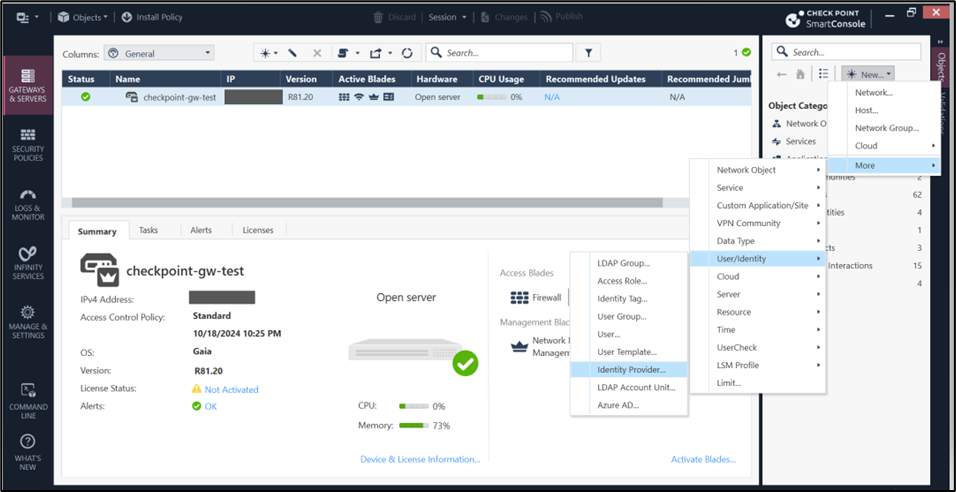Viewport: 956px width, 492px height.
Task: Open the Objects menu in top bar
Action: point(82,17)
